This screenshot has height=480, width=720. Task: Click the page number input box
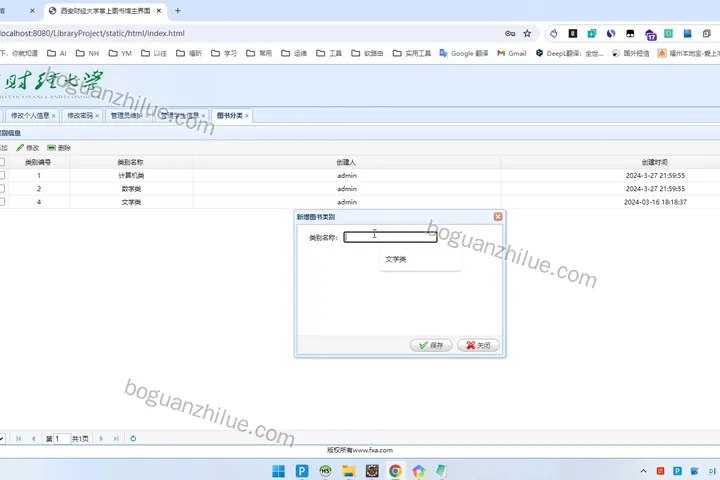click(62, 439)
